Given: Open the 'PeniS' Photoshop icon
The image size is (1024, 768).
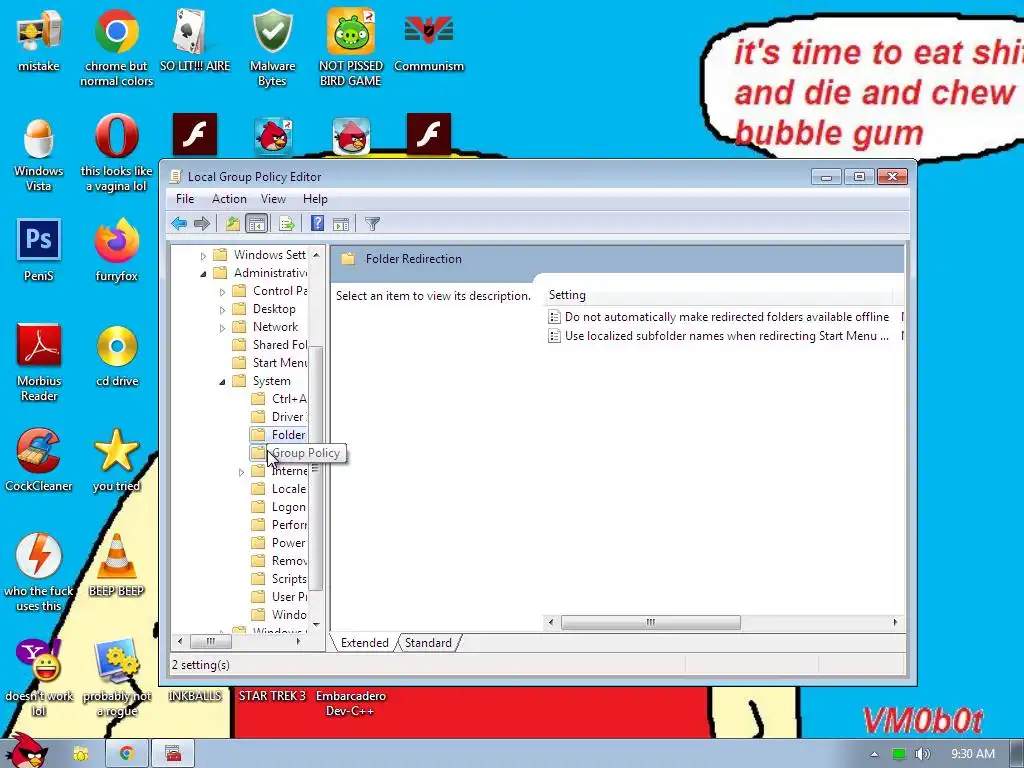Looking at the screenshot, I should click(39, 251).
